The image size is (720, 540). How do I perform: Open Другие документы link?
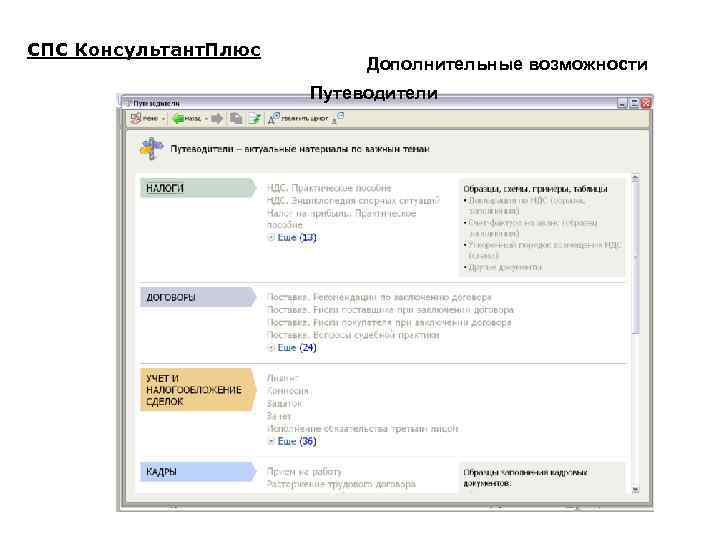505,267
